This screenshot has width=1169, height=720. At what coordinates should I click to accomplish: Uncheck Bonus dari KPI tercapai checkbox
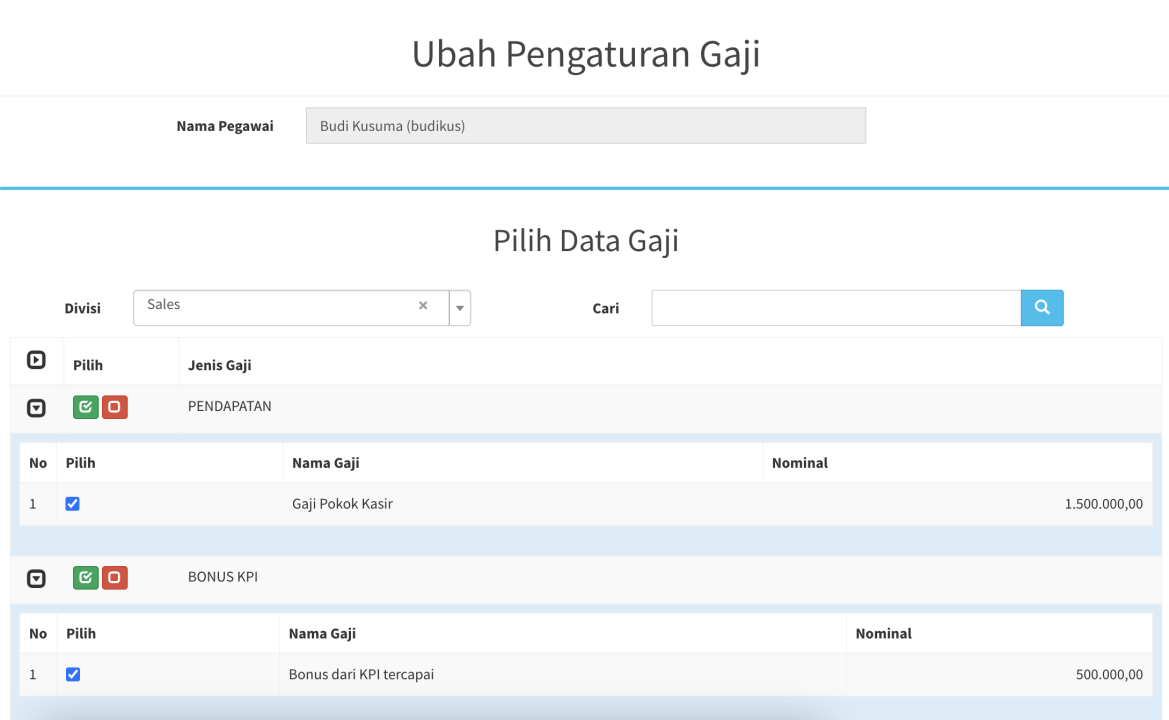tap(72, 674)
